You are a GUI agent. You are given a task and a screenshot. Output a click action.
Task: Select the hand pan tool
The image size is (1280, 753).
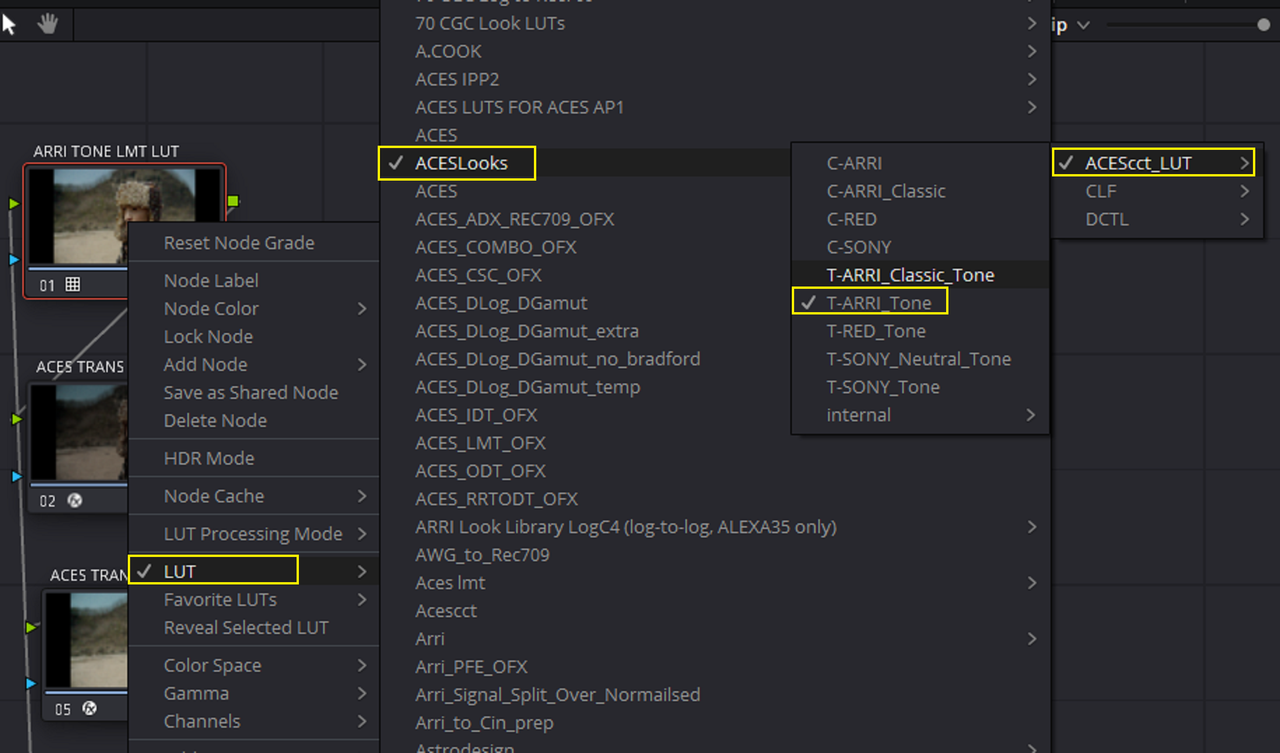(47, 24)
